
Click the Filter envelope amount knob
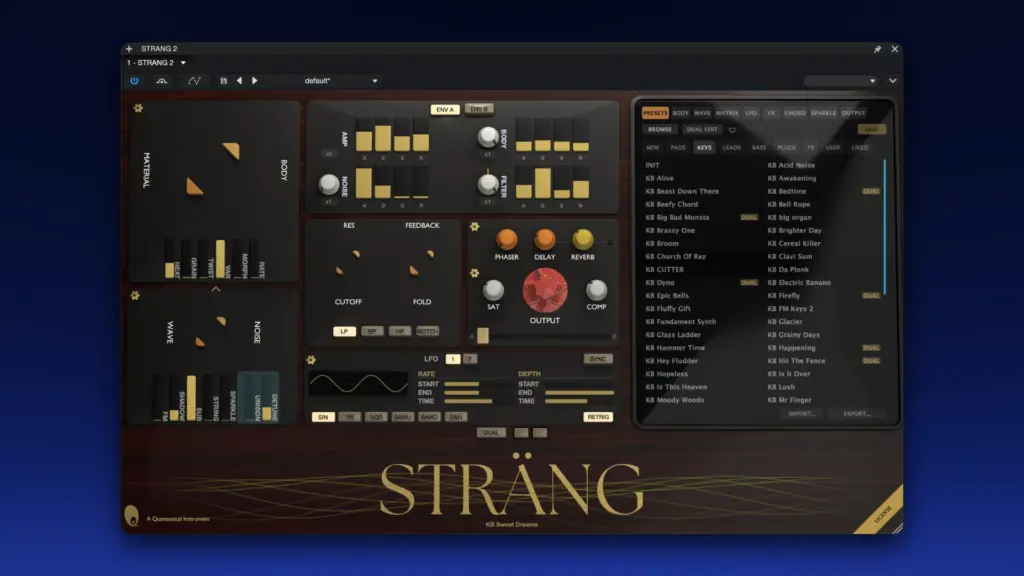[487, 185]
